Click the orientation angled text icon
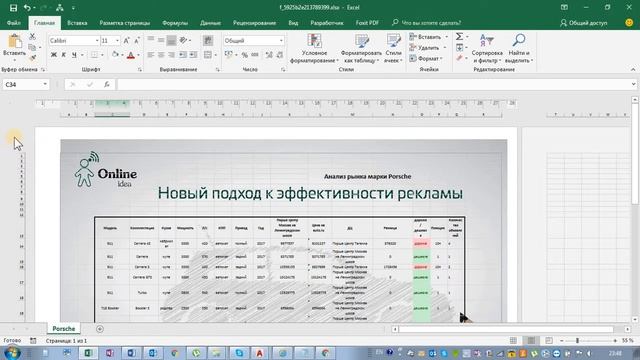Screen dimensions: 640x360 tap(183, 40)
